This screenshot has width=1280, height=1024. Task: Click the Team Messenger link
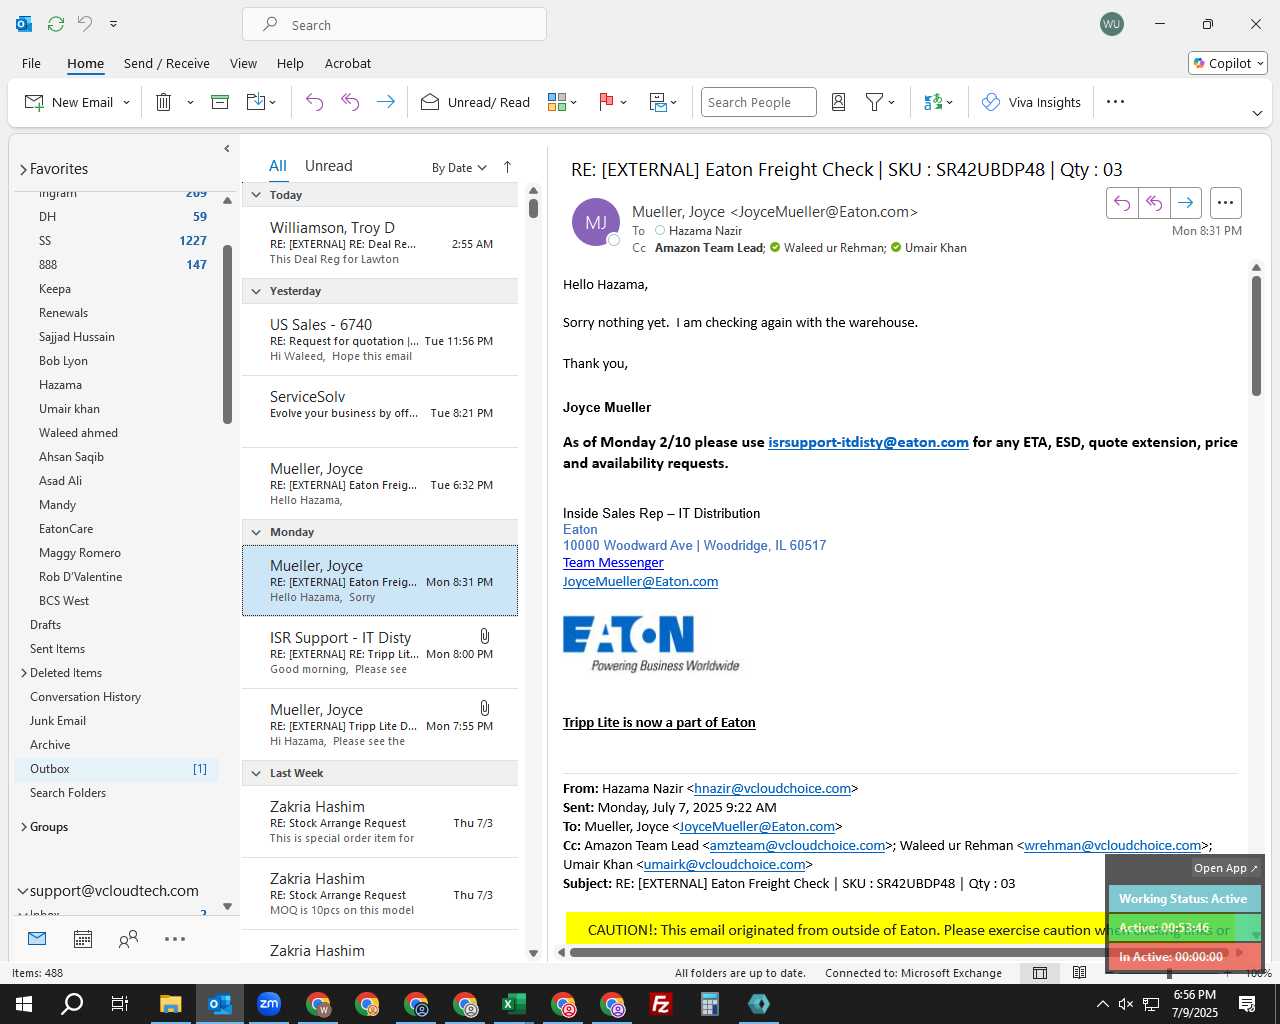pos(613,563)
